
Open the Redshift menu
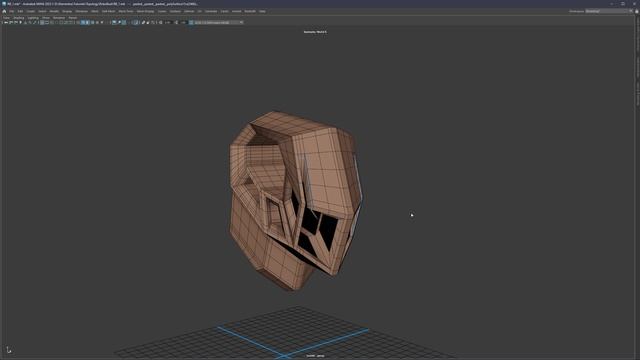250,11
